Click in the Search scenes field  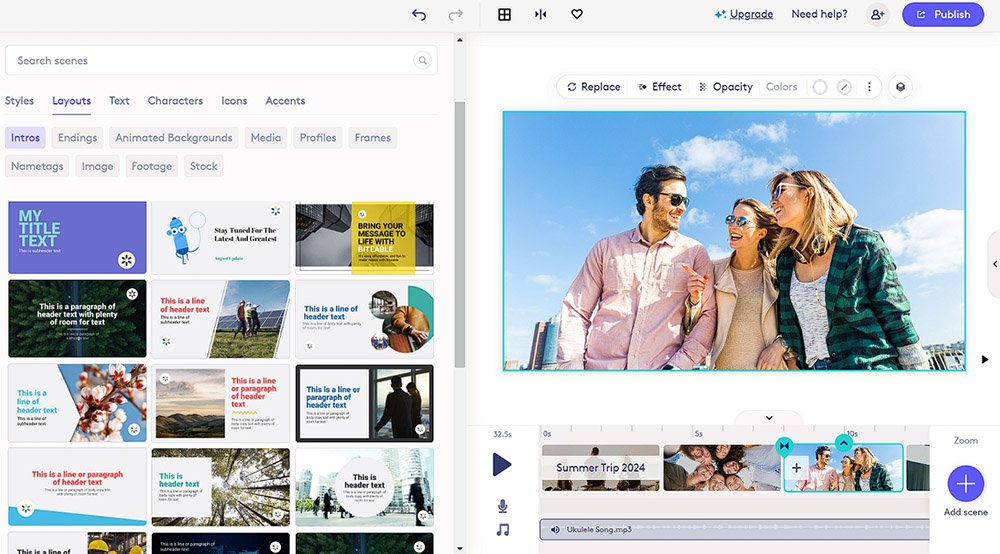pos(221,61)
